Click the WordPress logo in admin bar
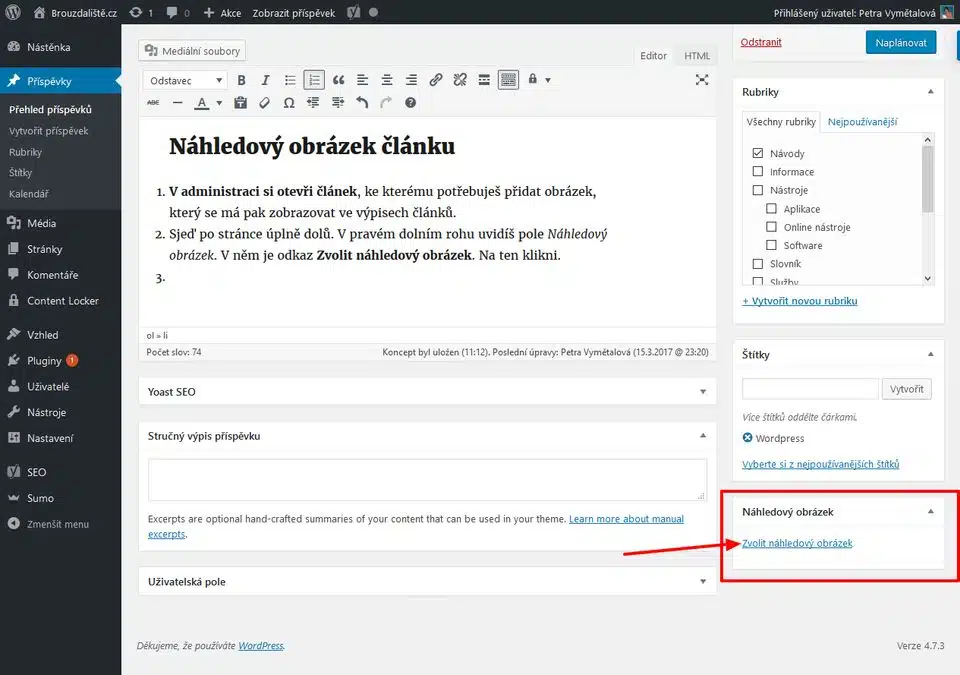 (13, 12)
